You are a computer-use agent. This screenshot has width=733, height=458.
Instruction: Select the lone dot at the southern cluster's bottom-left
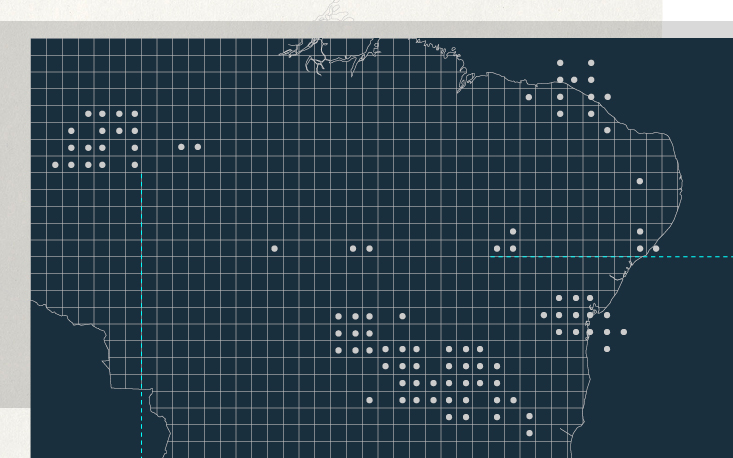point(369,400)
